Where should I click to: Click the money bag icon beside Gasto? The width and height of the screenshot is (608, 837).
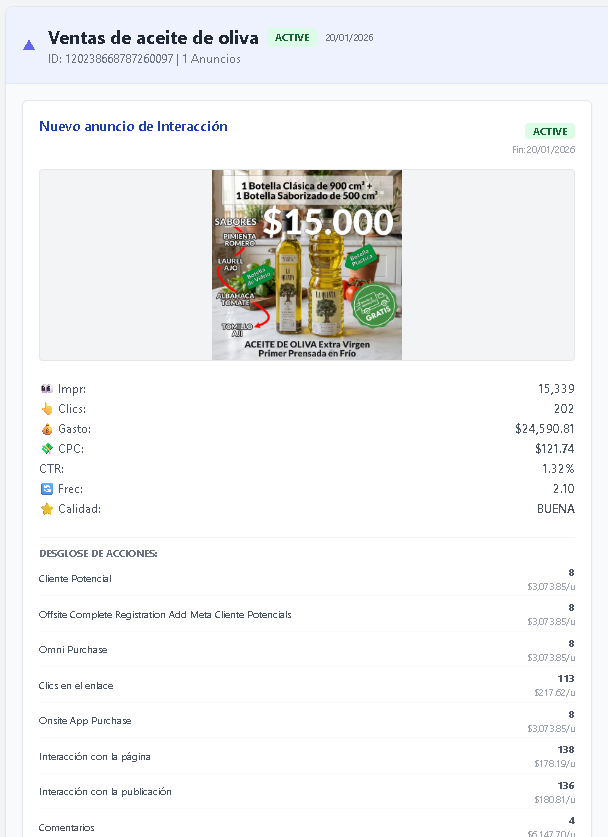(x=45, y=429)
